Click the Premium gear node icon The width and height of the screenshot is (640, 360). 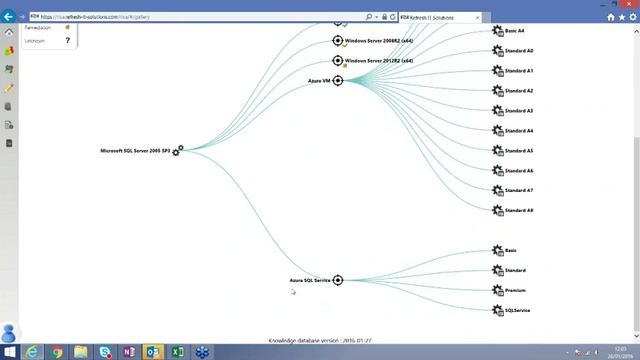click(x=498, y=290)
